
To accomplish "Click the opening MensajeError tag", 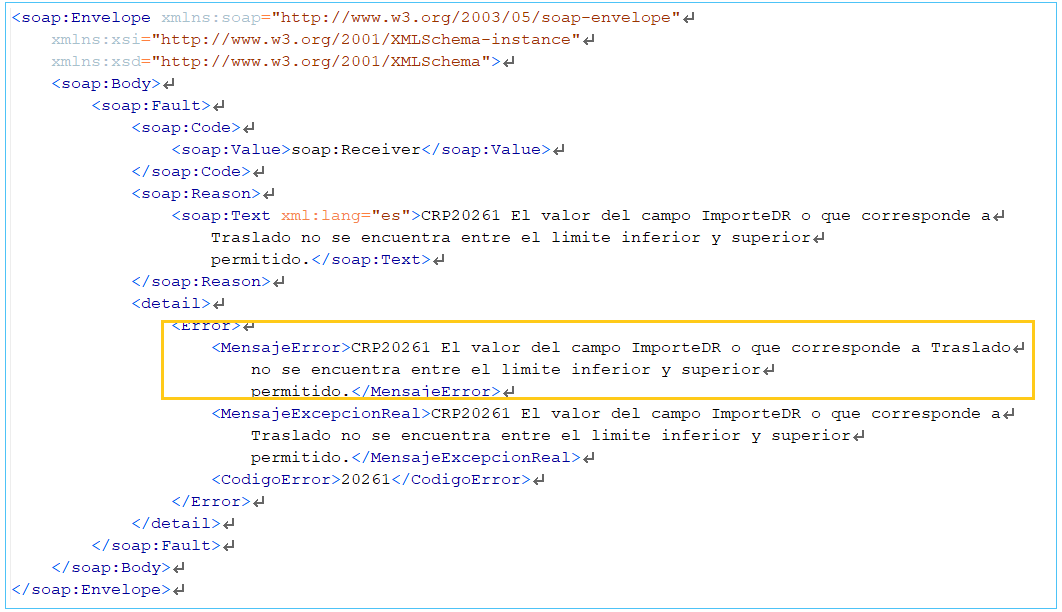I will 280,348.
